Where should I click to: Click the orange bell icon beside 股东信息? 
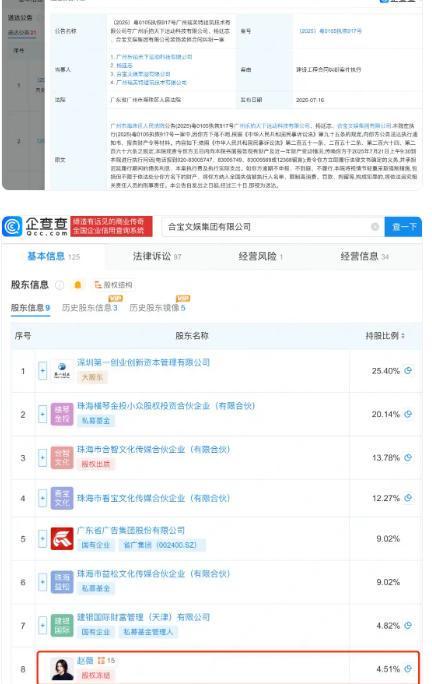click(78, 285)
